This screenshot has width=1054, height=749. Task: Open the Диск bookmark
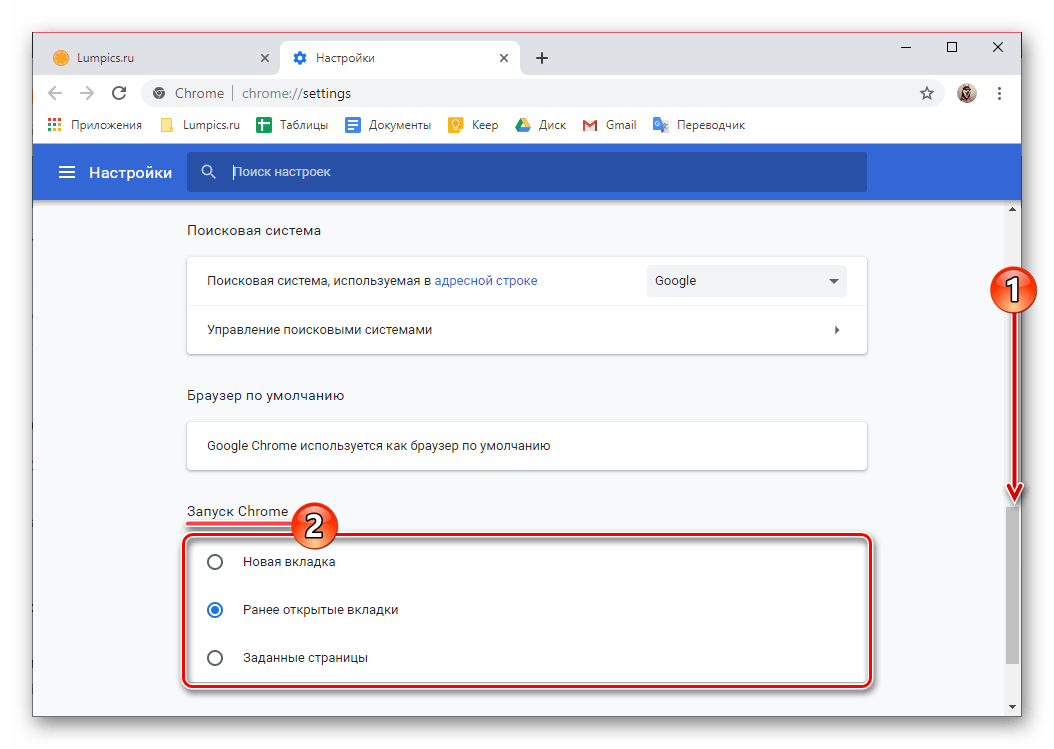tap(540, 125)
